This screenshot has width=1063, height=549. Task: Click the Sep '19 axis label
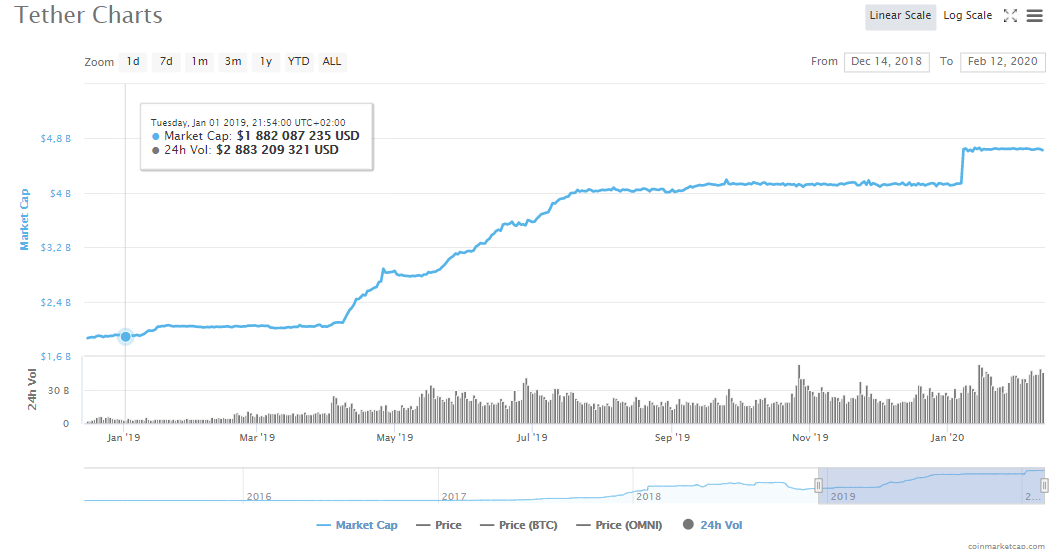pos(673,438)
